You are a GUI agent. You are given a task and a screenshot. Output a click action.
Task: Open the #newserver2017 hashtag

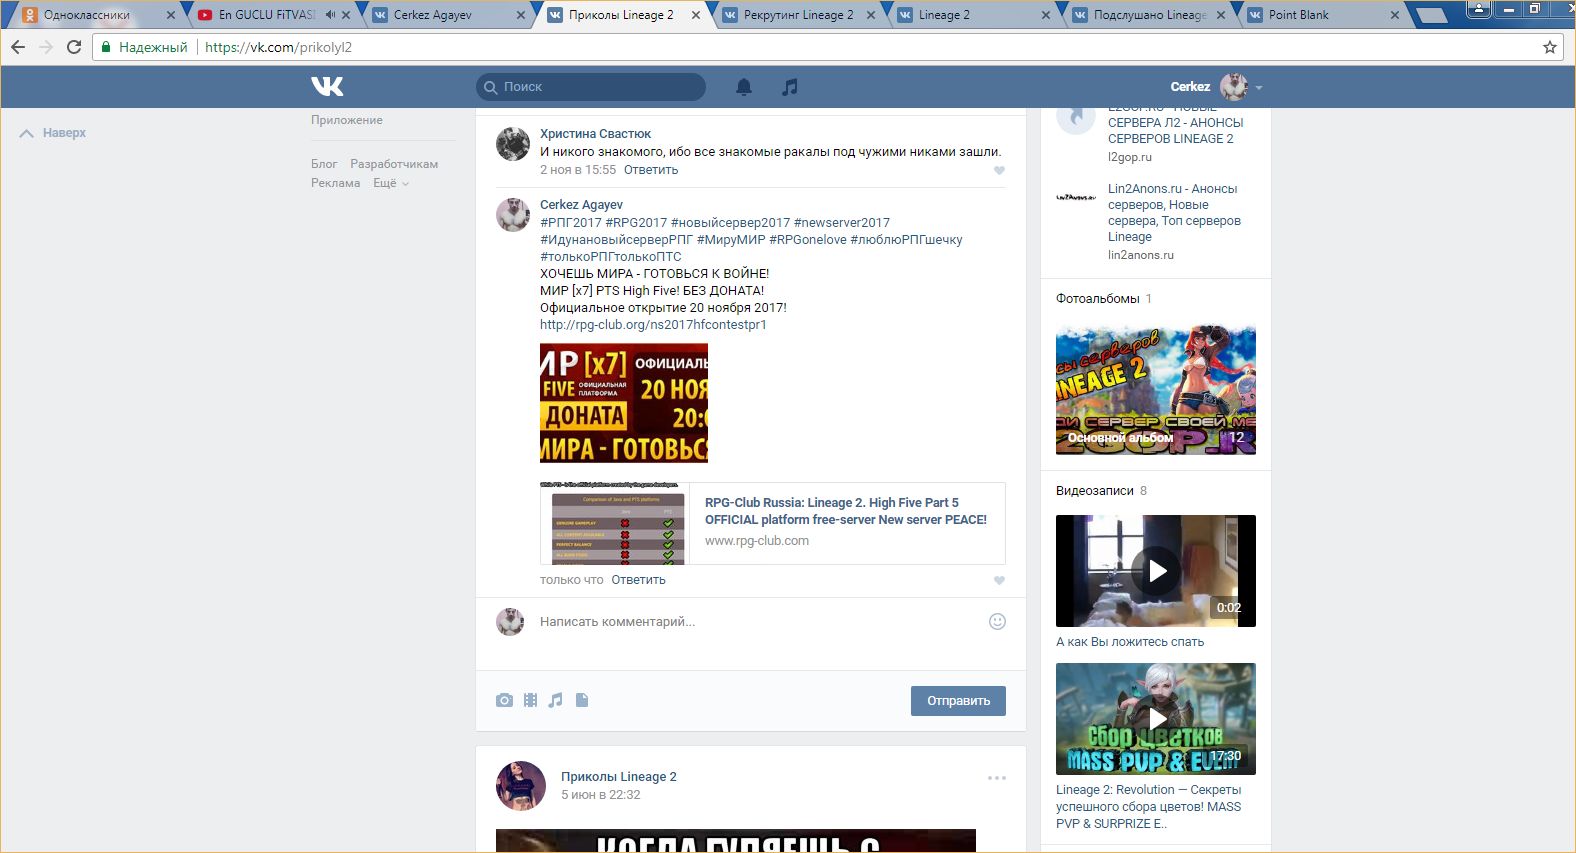tap(842, 223)
